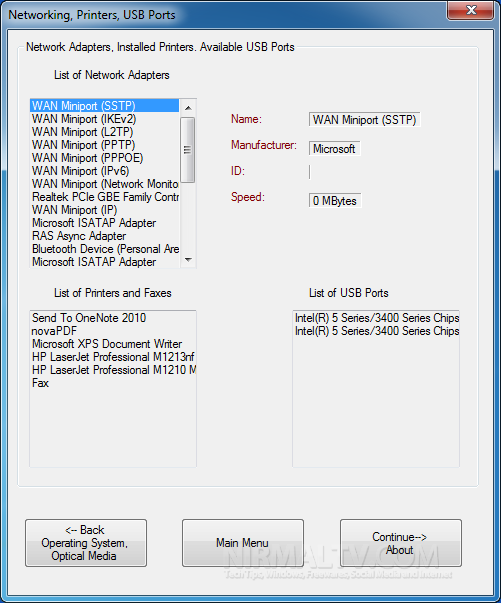Select WAN Miniport (PPTP) adapter
This screenshot has width=501, height=603.
tap(105, 145)
